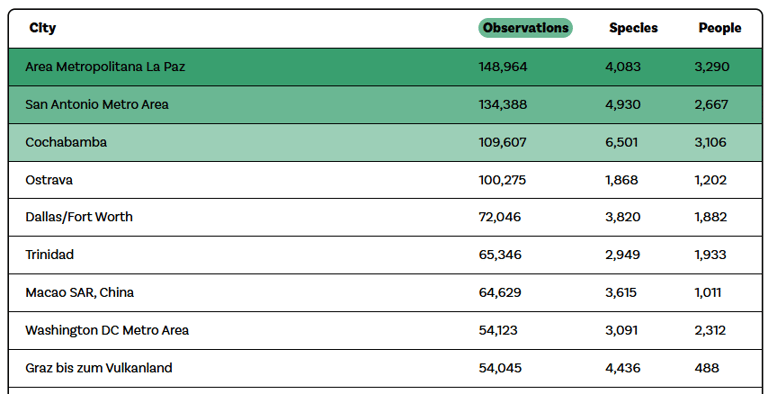Click Macao people count 1,011
This screenshot has width=768, height=394.
click(708, 293)
